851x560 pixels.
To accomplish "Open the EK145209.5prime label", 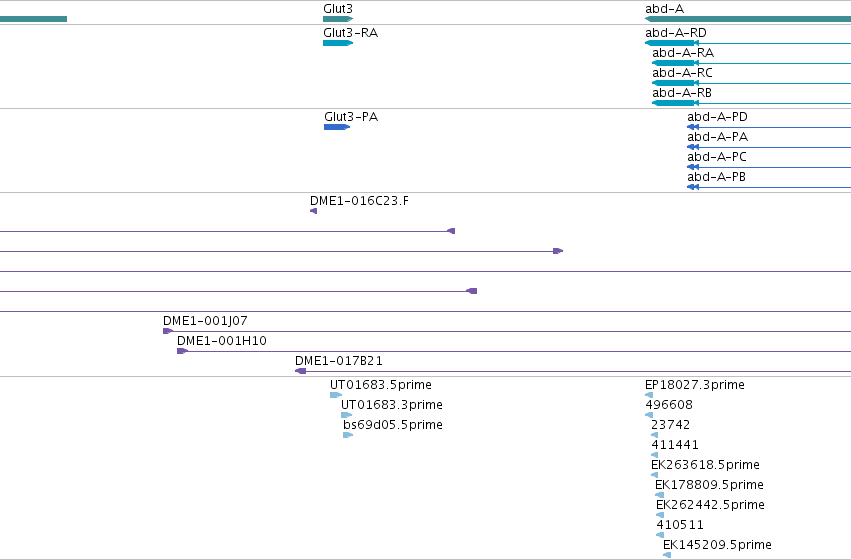I will pos(717,545).
